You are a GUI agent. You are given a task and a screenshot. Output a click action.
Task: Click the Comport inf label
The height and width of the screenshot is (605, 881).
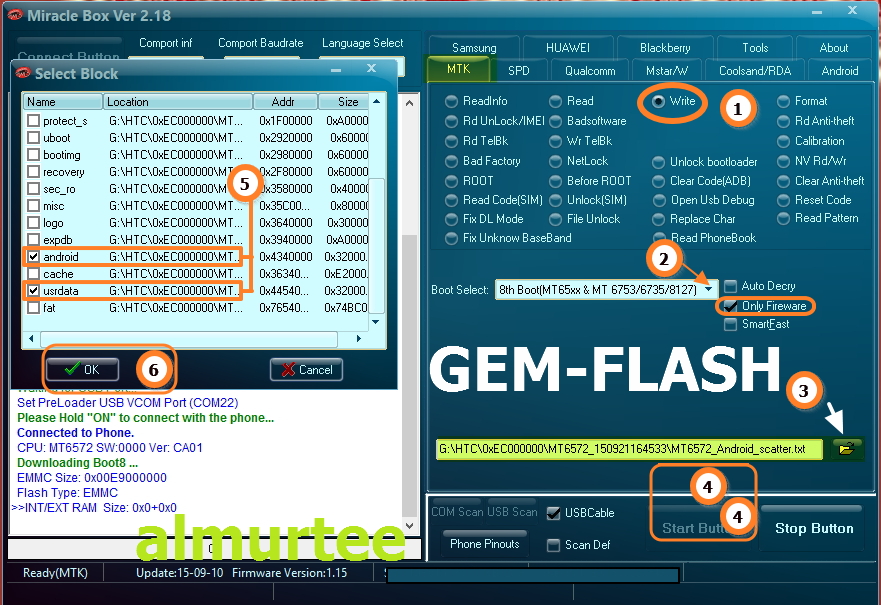(165, 43)
